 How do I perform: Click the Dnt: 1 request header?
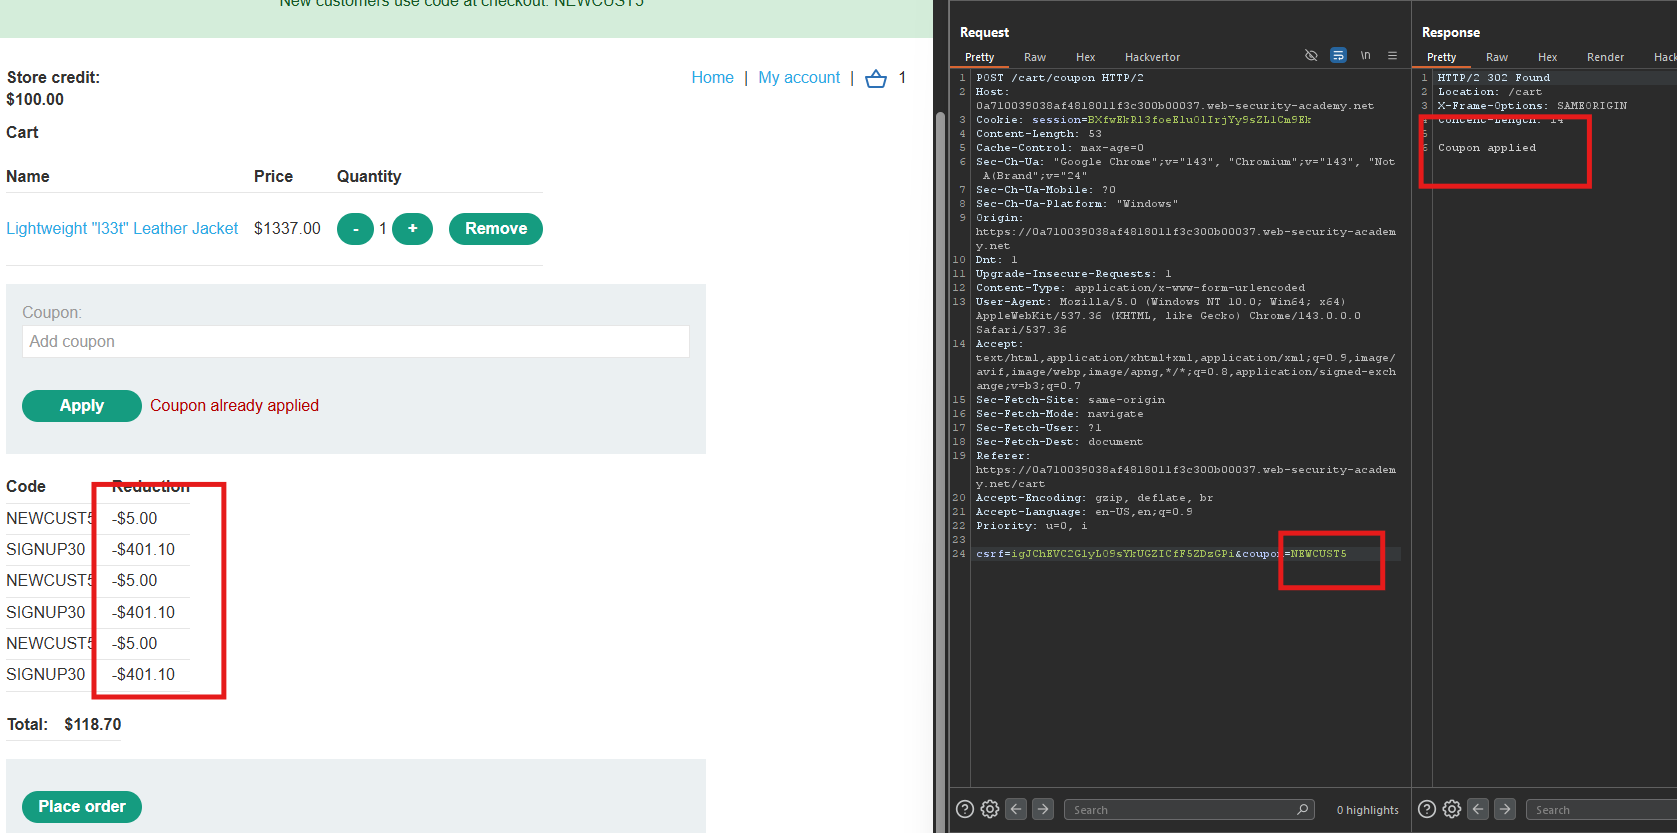(997, 260)
